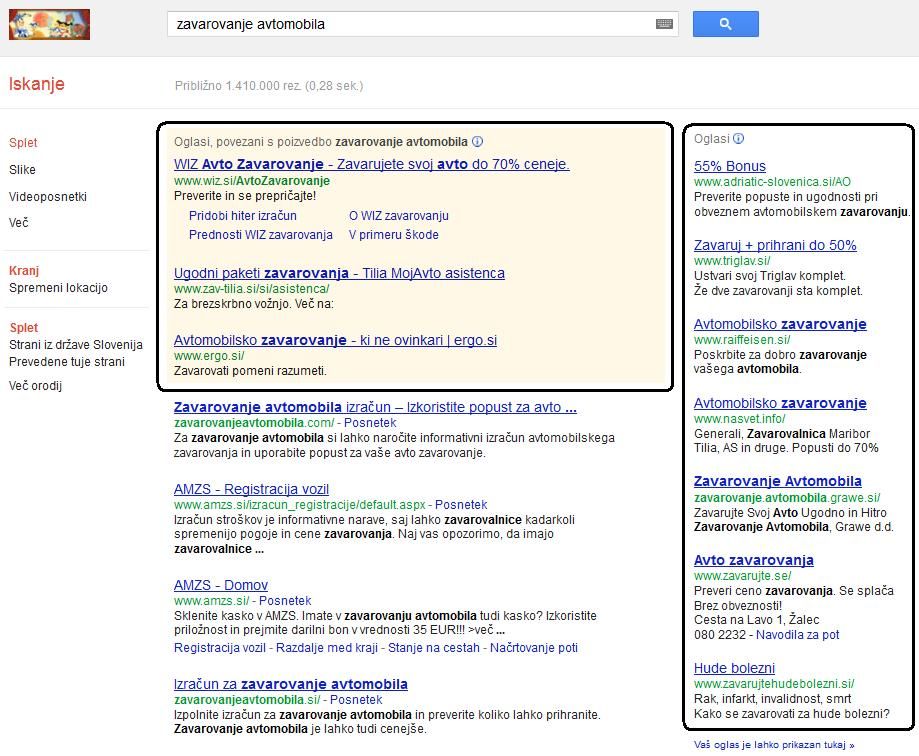919x756 pixels.
Task: Expand Več orodij tools option
Action: 35,386
